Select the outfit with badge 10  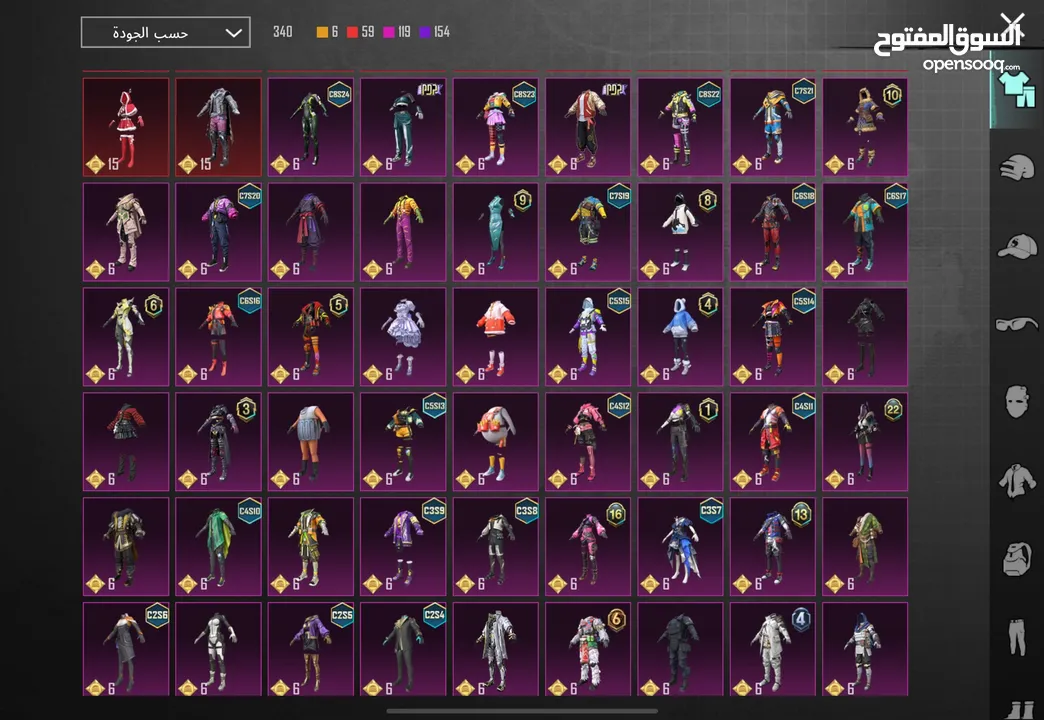tap(865, 127)
